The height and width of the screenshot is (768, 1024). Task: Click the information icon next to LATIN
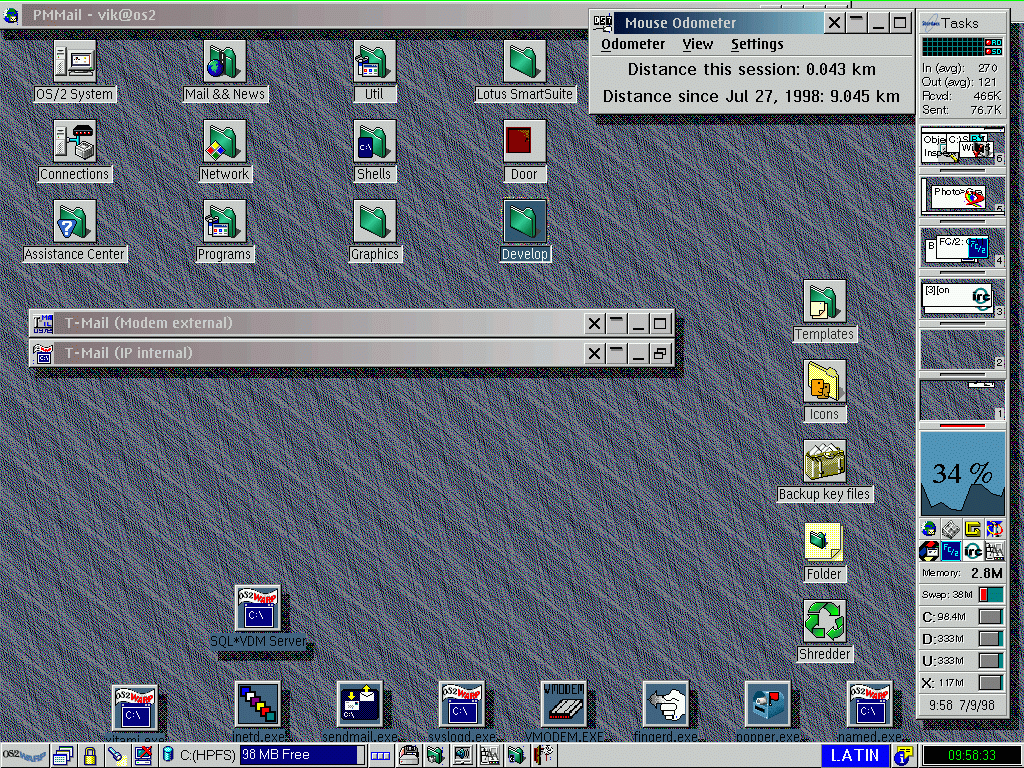pyautogui.click(x=903, y=756)
